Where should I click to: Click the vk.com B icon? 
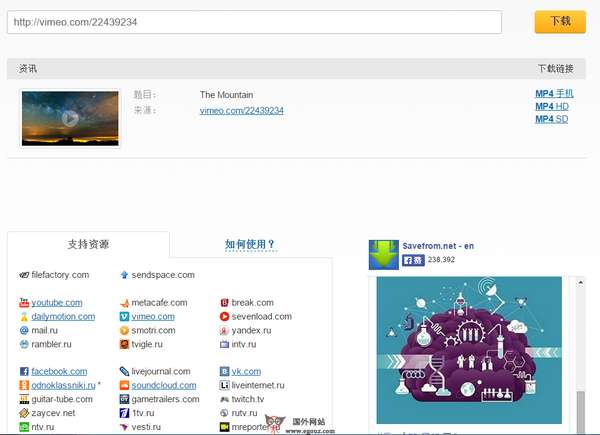coord(224,371)
